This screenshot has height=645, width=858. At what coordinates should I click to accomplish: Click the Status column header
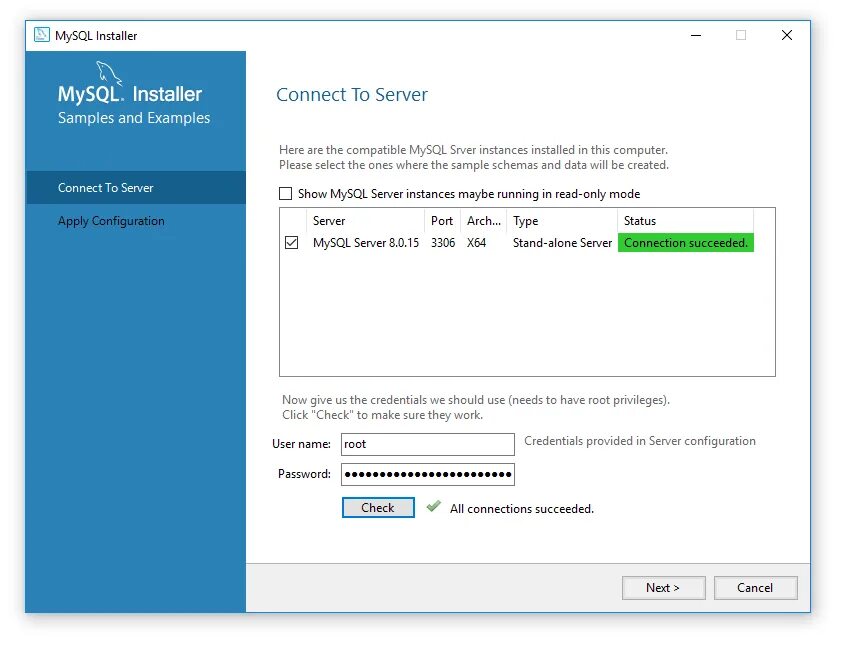(686, 221)
